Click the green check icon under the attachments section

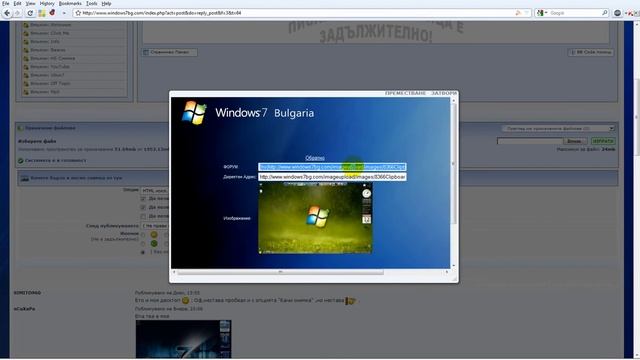click(20, 161)
